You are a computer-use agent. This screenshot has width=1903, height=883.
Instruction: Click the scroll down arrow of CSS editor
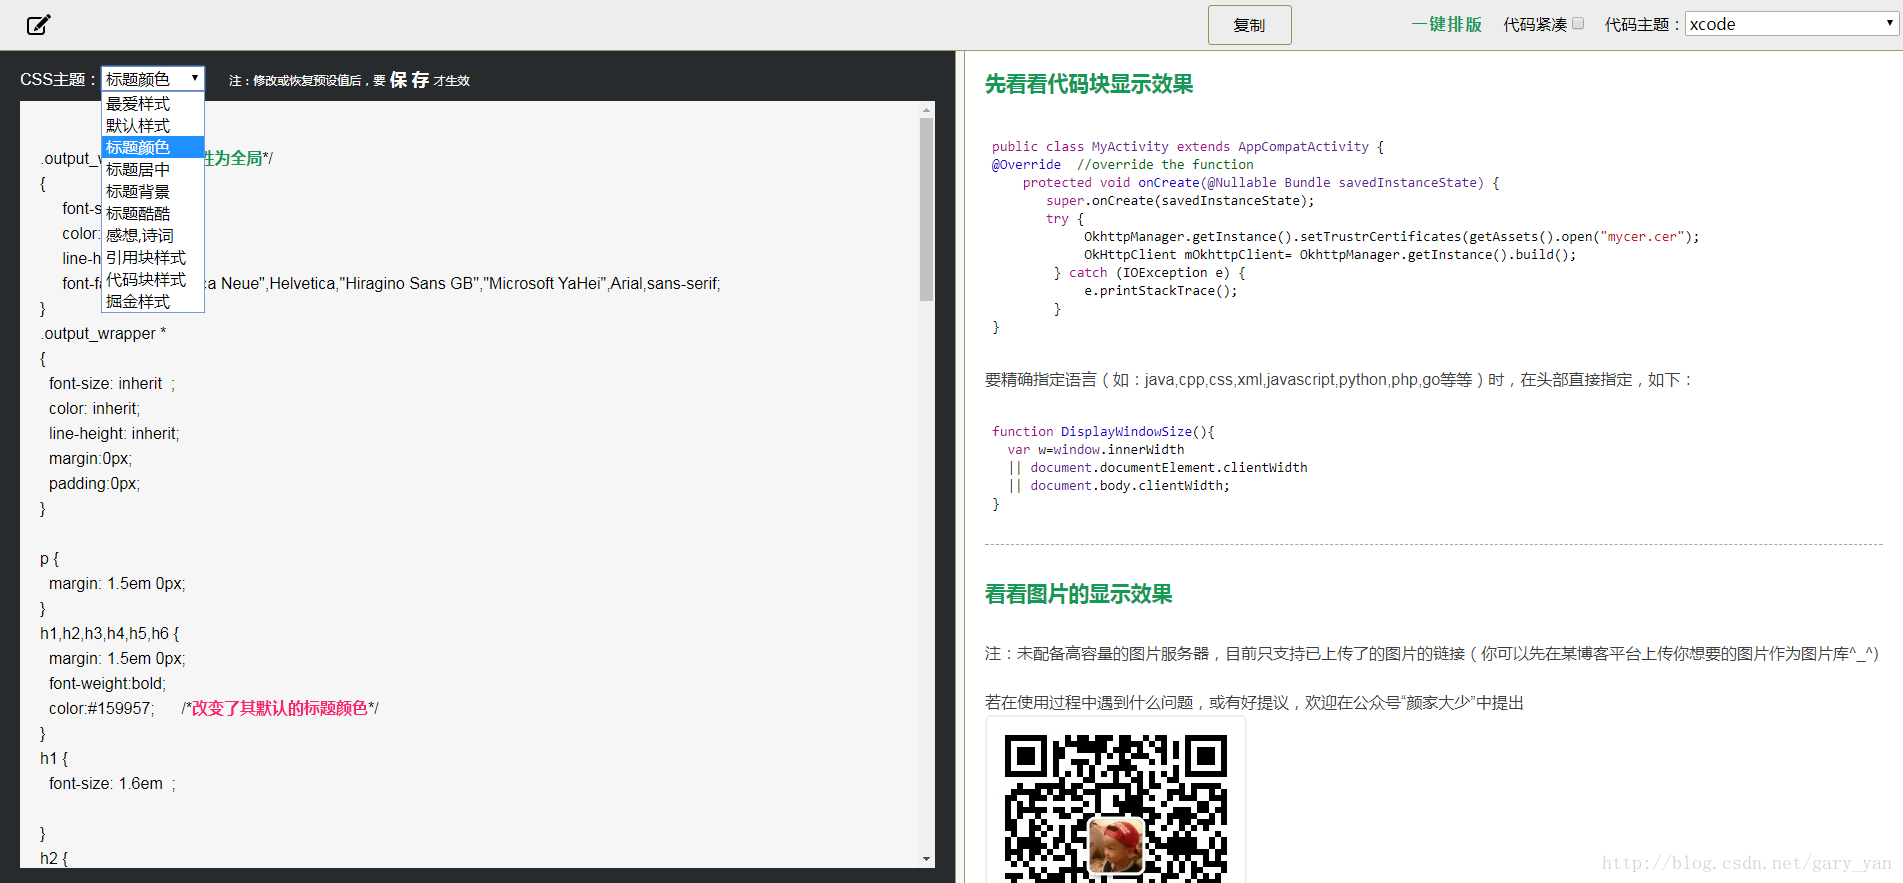pyautogui.click(x=926, y=859)
